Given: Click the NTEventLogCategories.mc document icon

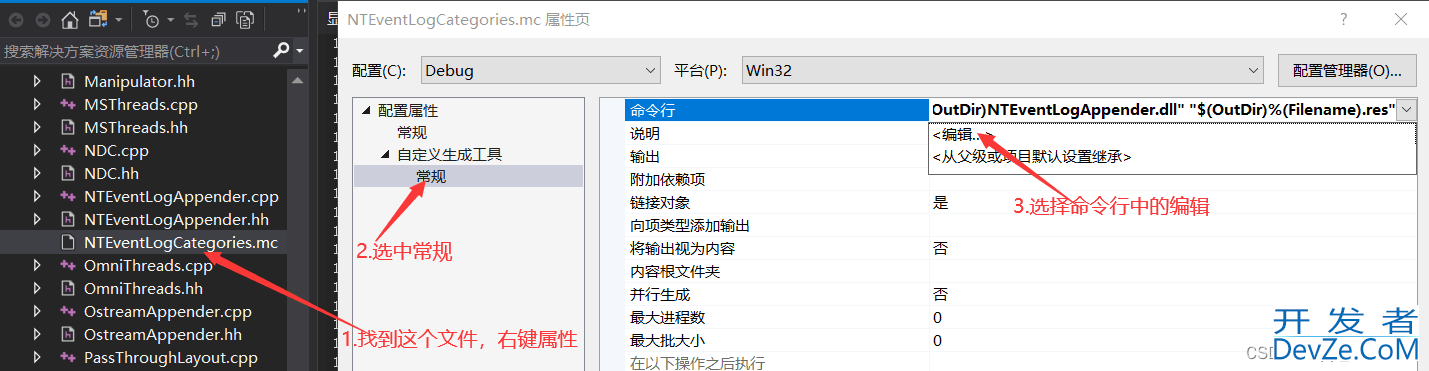Looking at the screenshot, I should click(68, 242).
